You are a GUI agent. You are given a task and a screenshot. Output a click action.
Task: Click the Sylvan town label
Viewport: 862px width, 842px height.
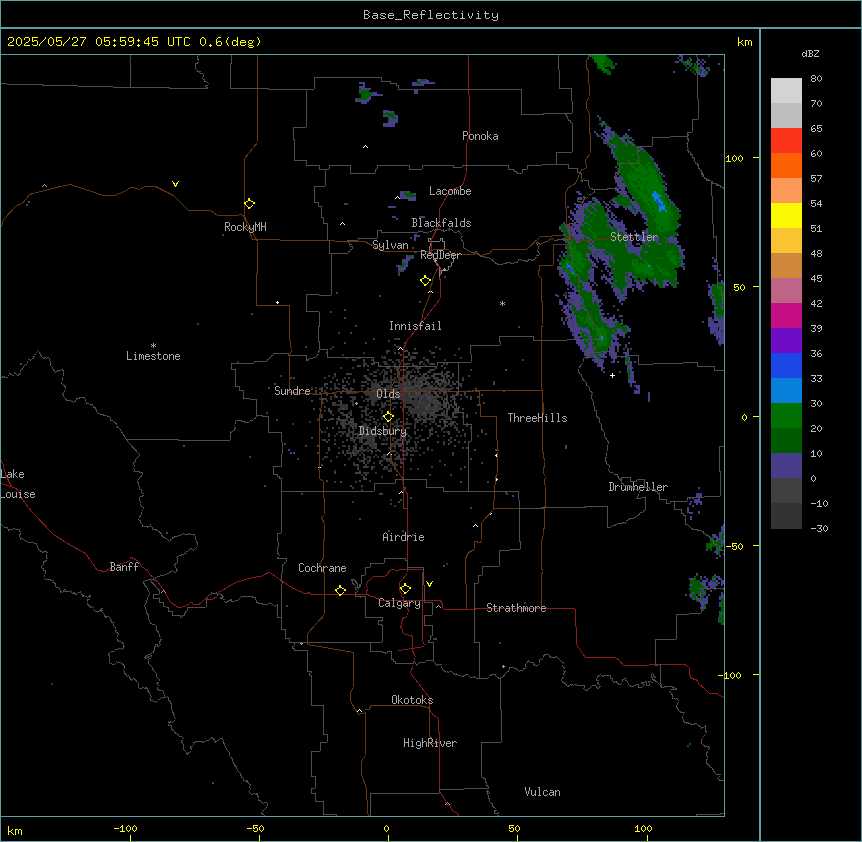390,245
